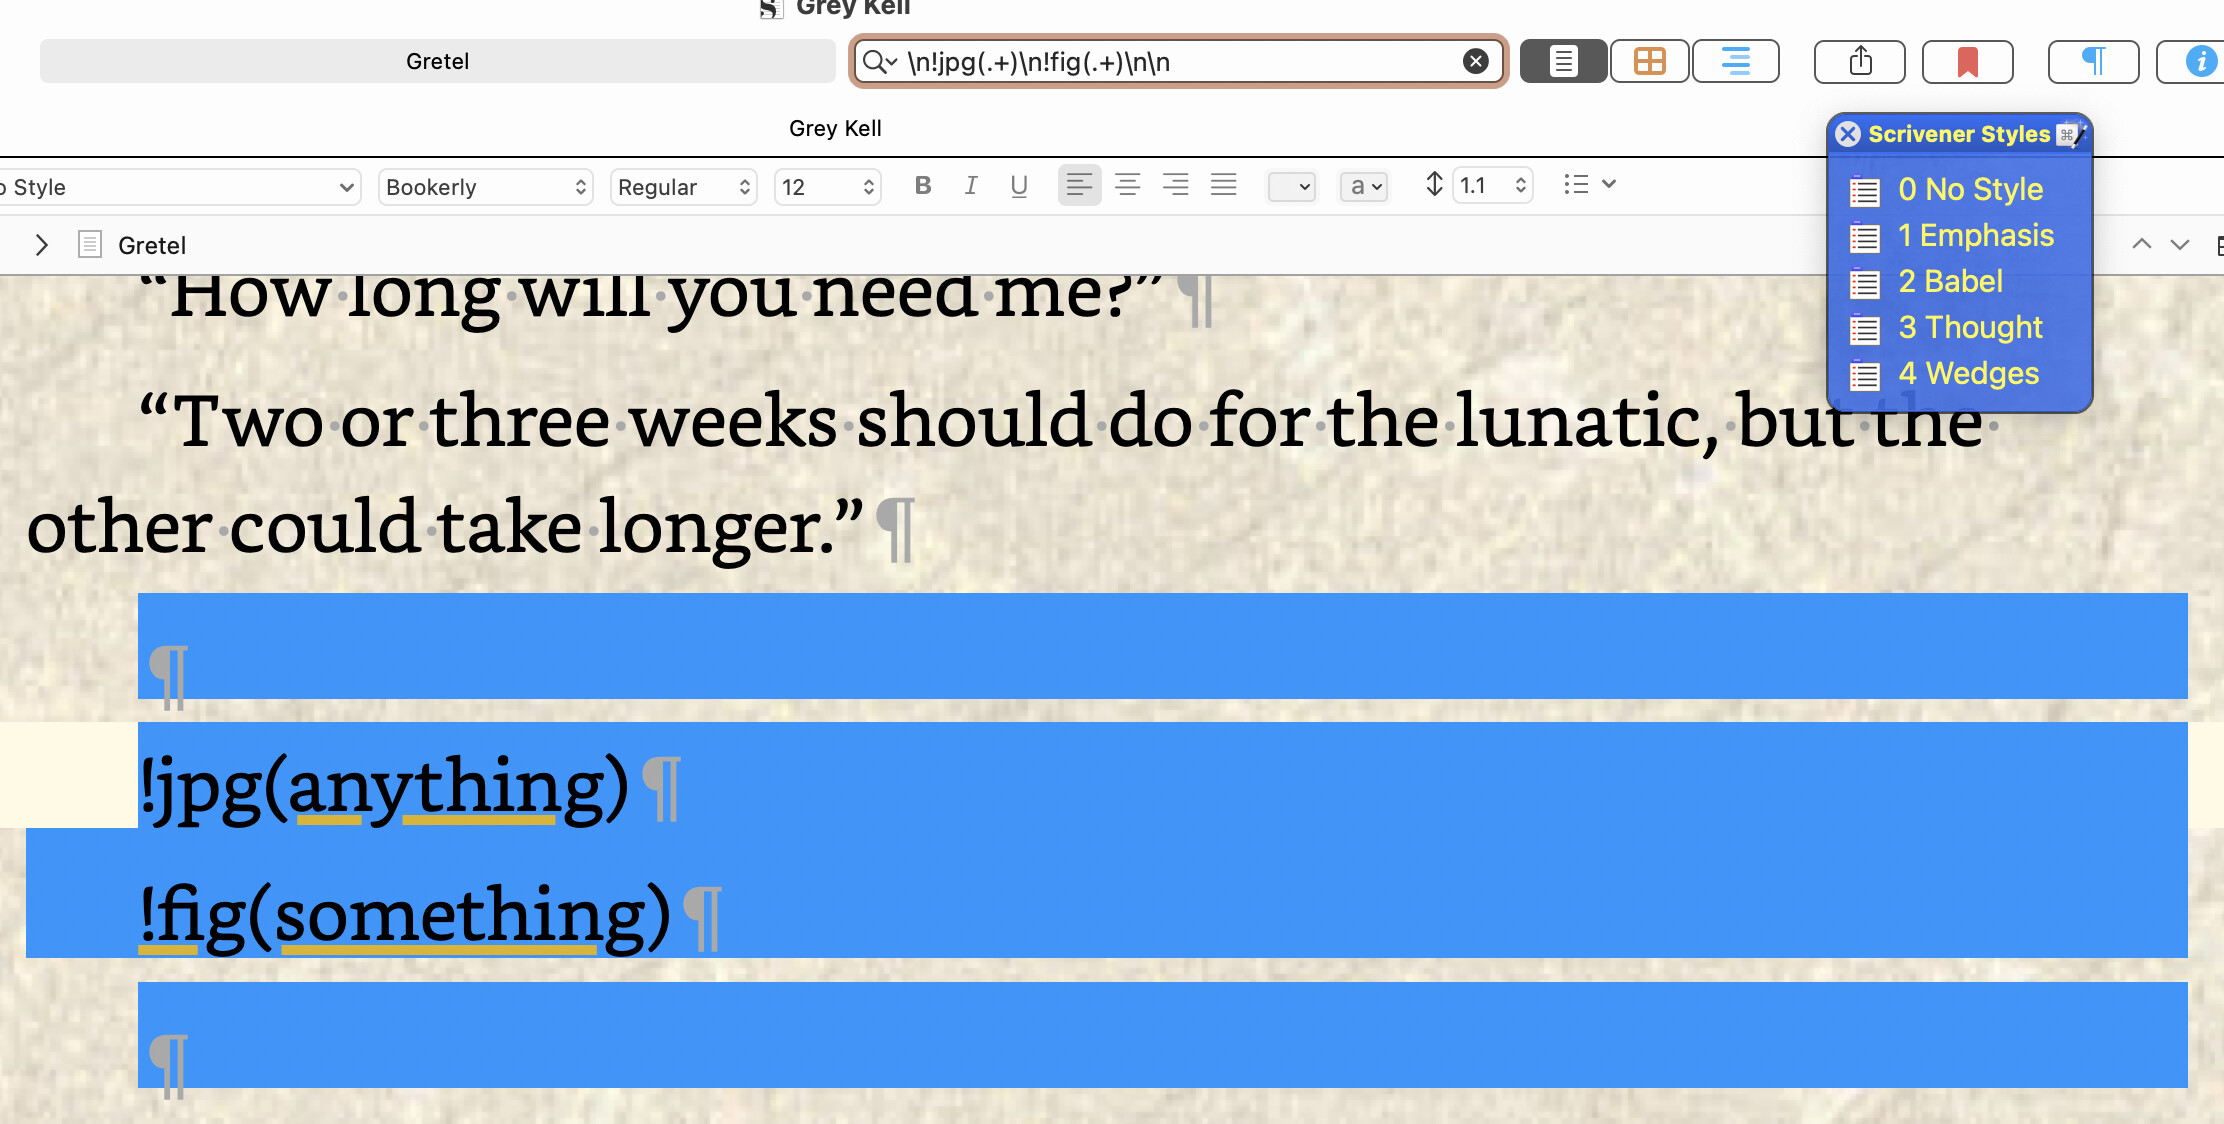The height and width of the screenshot is (1124, 2224).
Task: Clear the search field text
Action: [x=1475, y=61]
